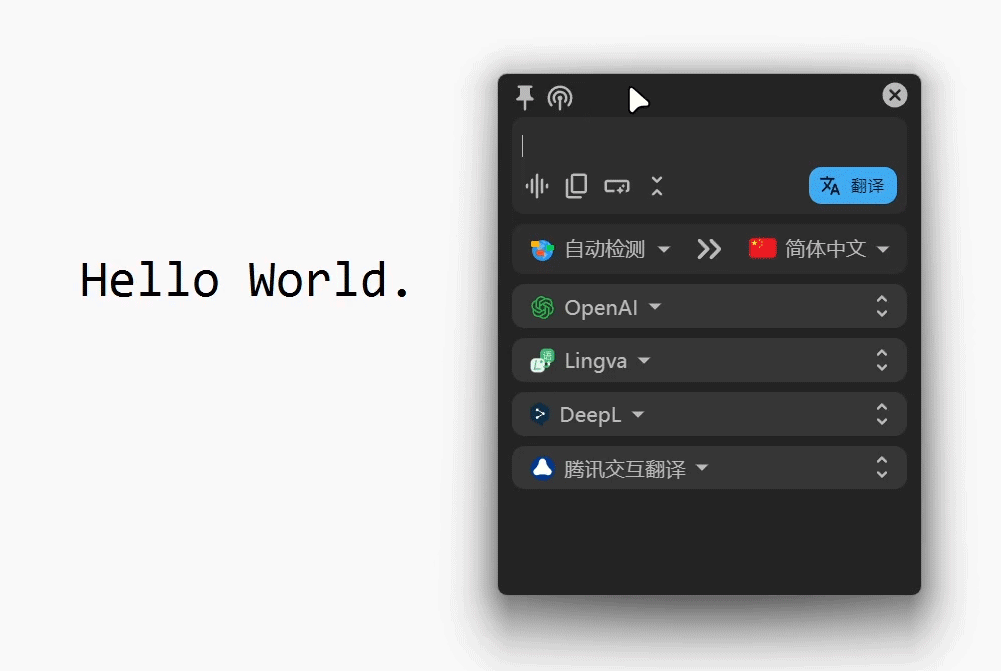This screenshot has height=671, width=1001.
Task: Expand the Lingva result panel
Action: 882,361
